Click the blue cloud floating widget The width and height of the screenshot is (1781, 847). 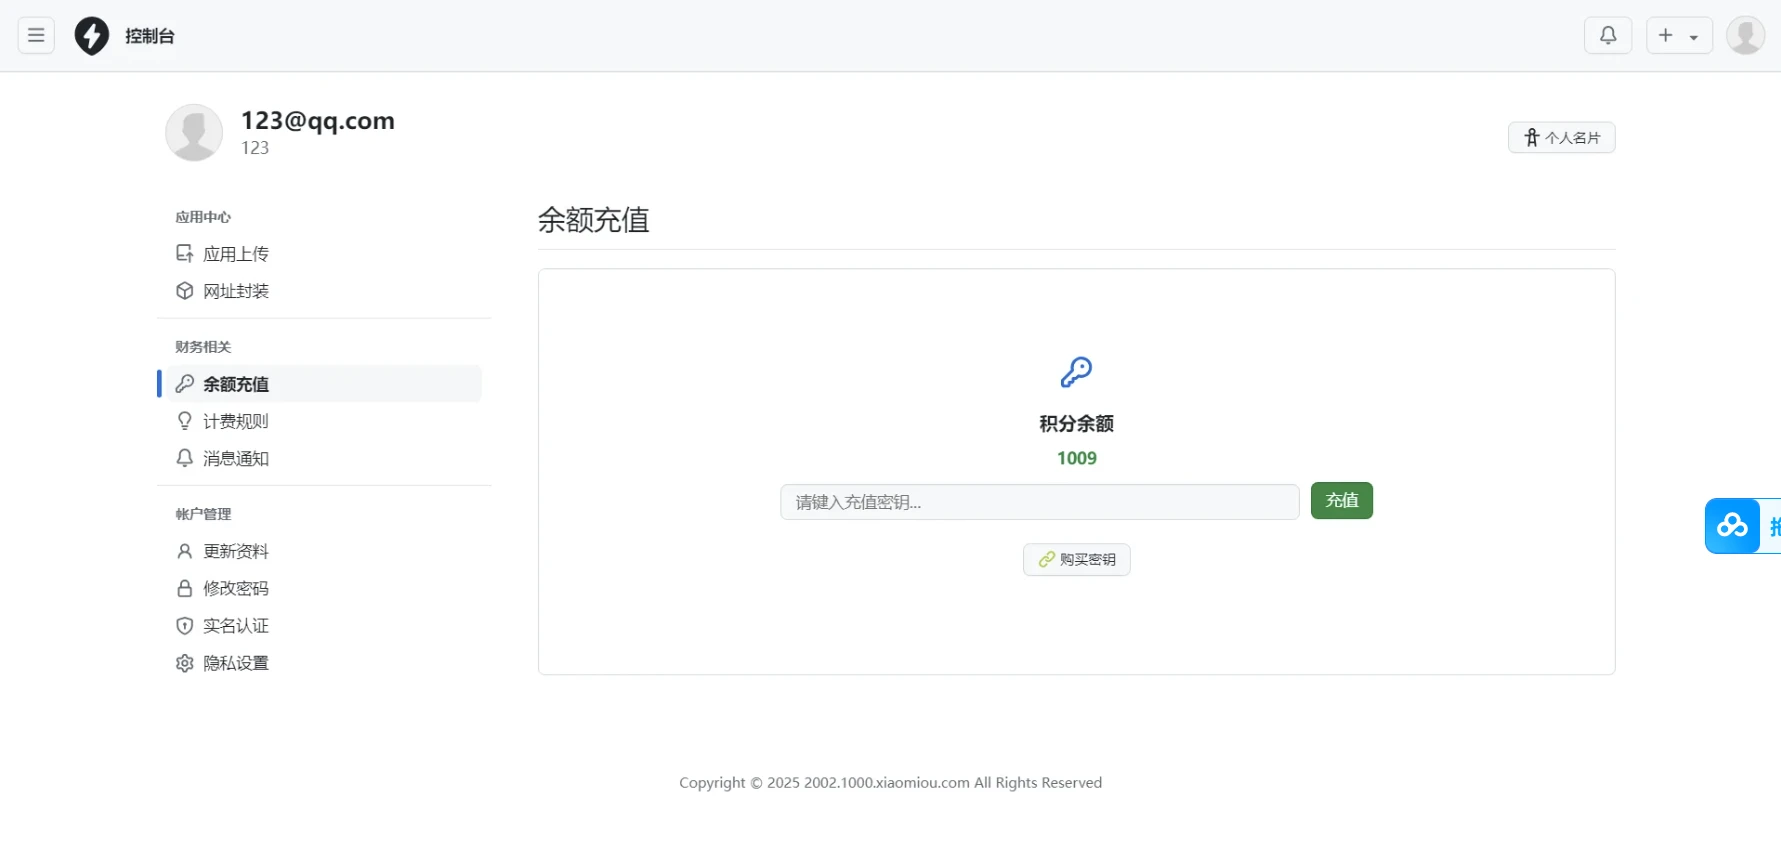(x=1733, y=525)
